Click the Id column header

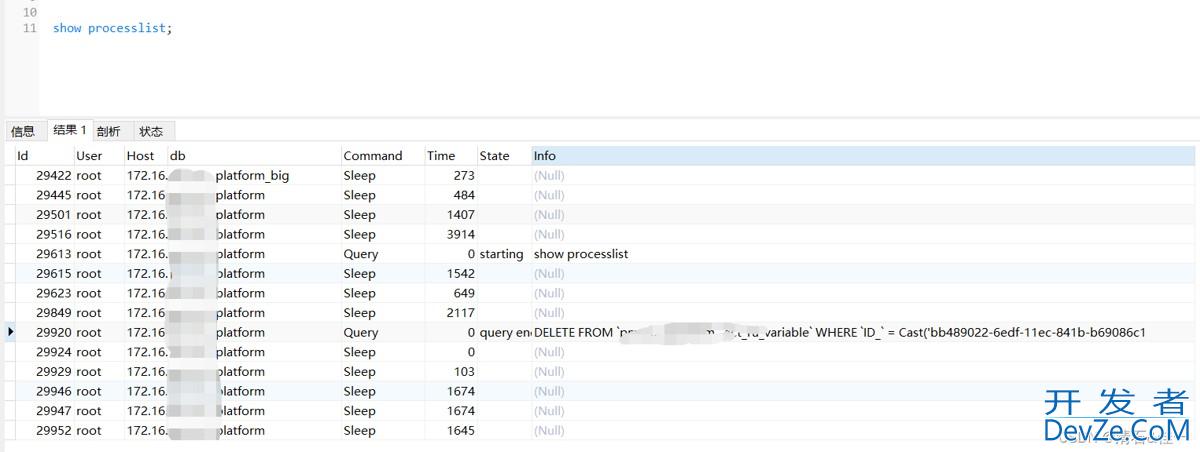(x=23, y=156)
